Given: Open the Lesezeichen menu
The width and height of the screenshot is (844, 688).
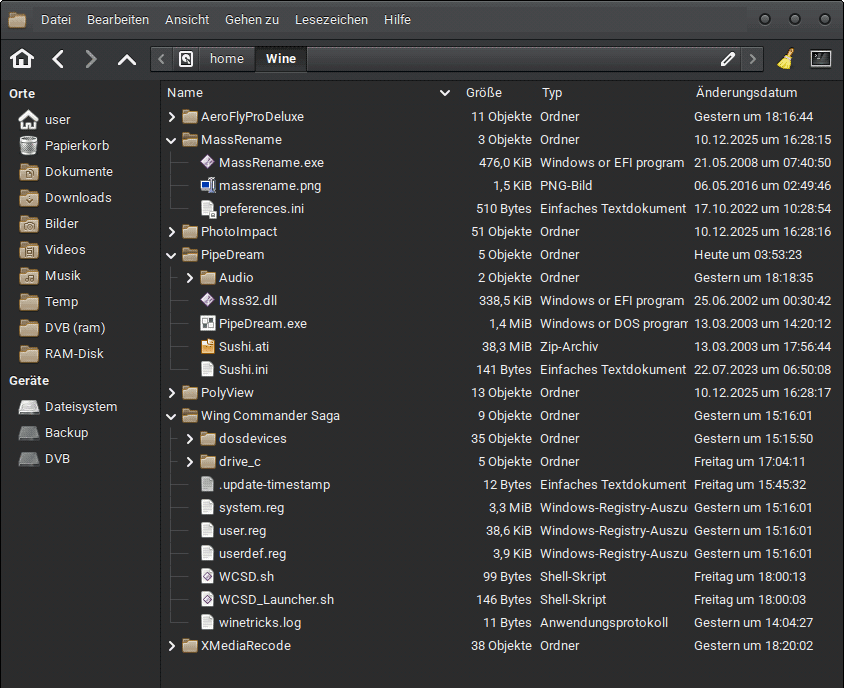Looking at the screenshot, I should (332, 20).
